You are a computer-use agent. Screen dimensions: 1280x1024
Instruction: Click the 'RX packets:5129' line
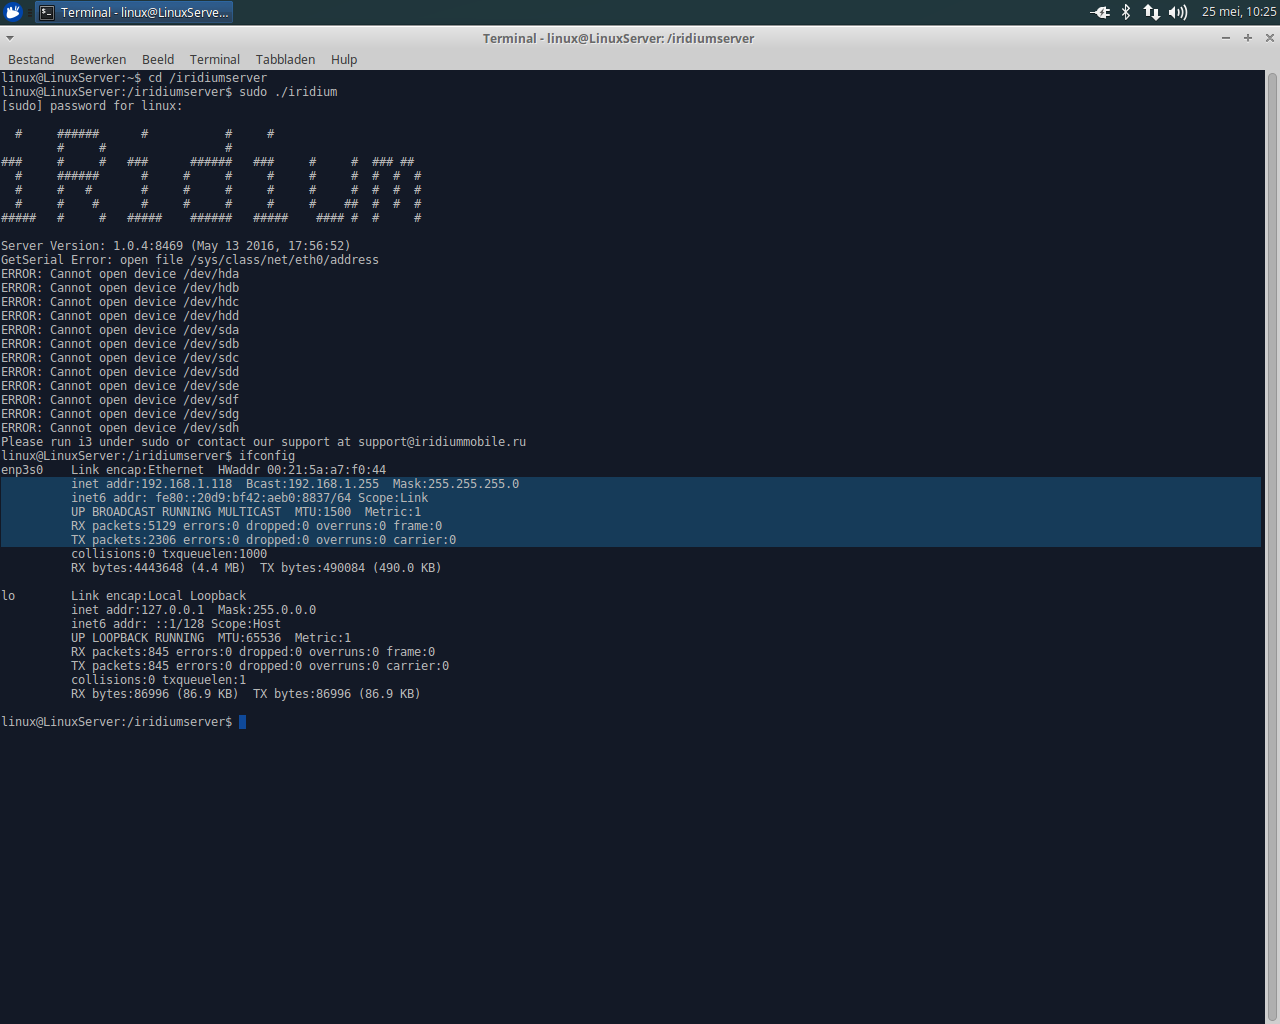pyautogui.click(x=257, y=526)
